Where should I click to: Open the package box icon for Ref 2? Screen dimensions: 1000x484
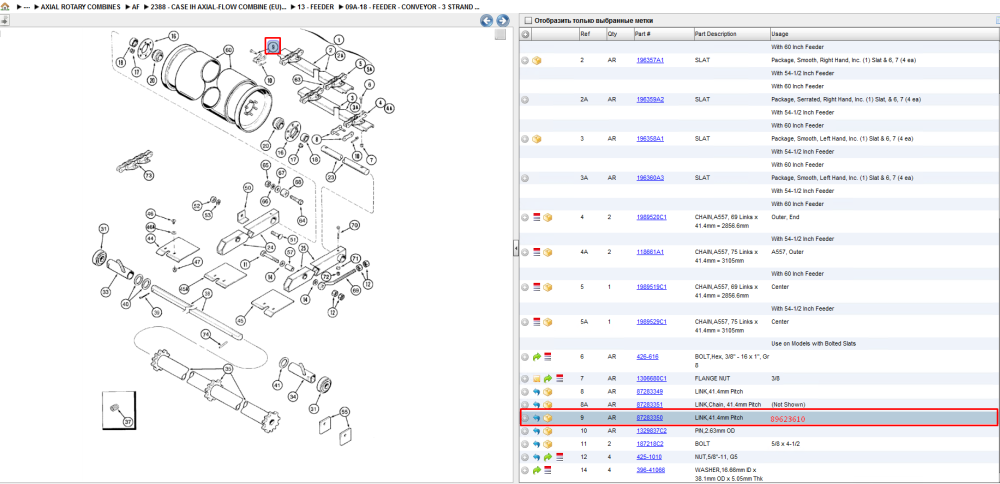pyautogui.click(x=537, y=61)
